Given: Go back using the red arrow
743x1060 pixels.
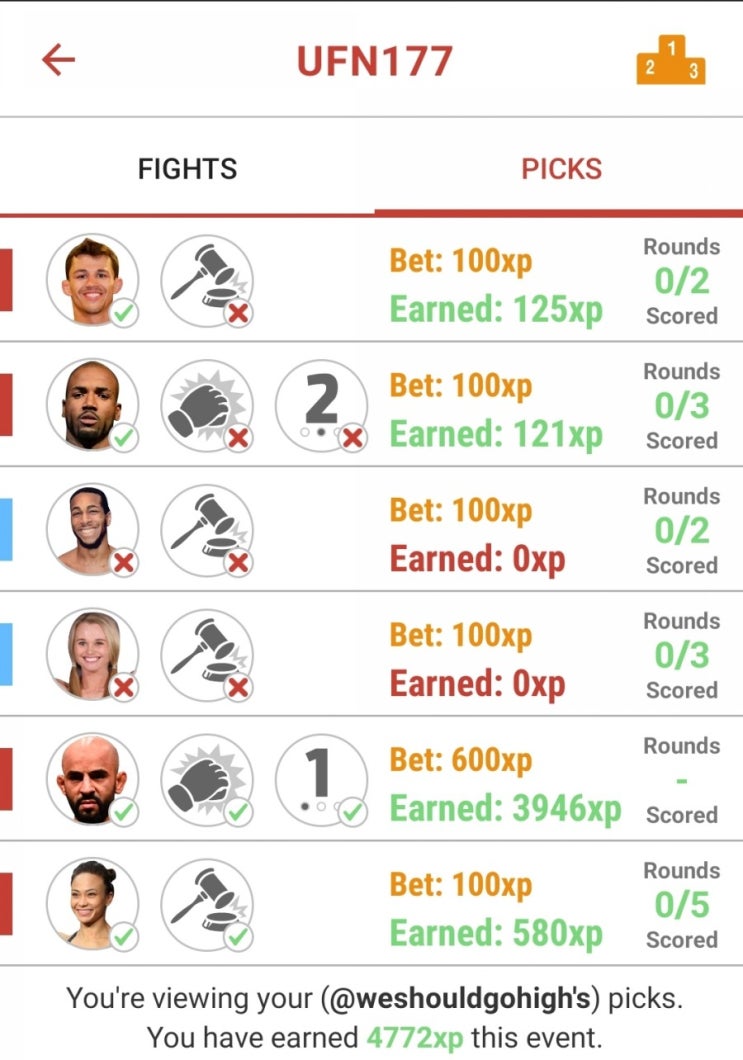Looking at the screenshot, I should tap(58, 60).
